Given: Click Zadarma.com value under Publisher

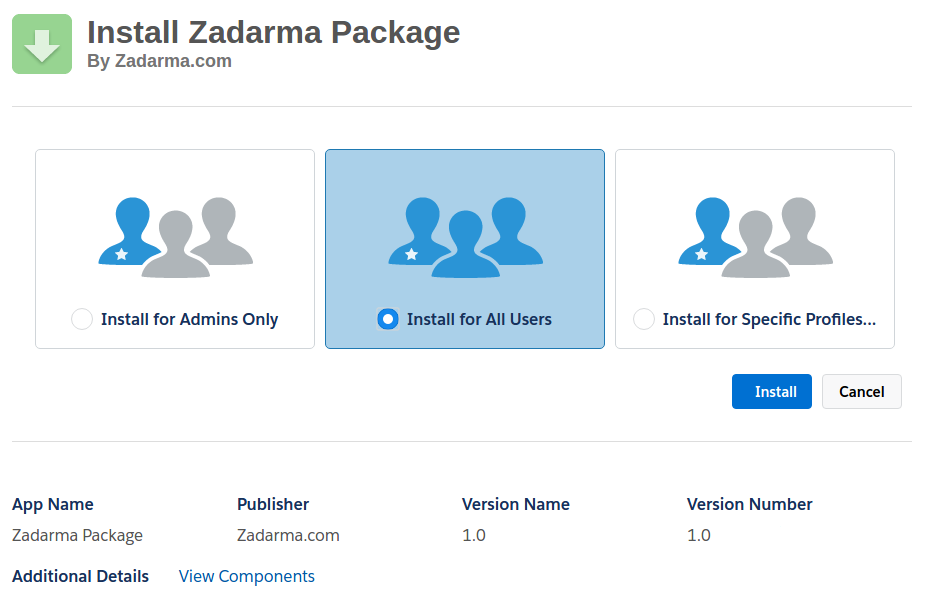Looking at the screenshot, I should pyautogui.click(x=288, y=535).
